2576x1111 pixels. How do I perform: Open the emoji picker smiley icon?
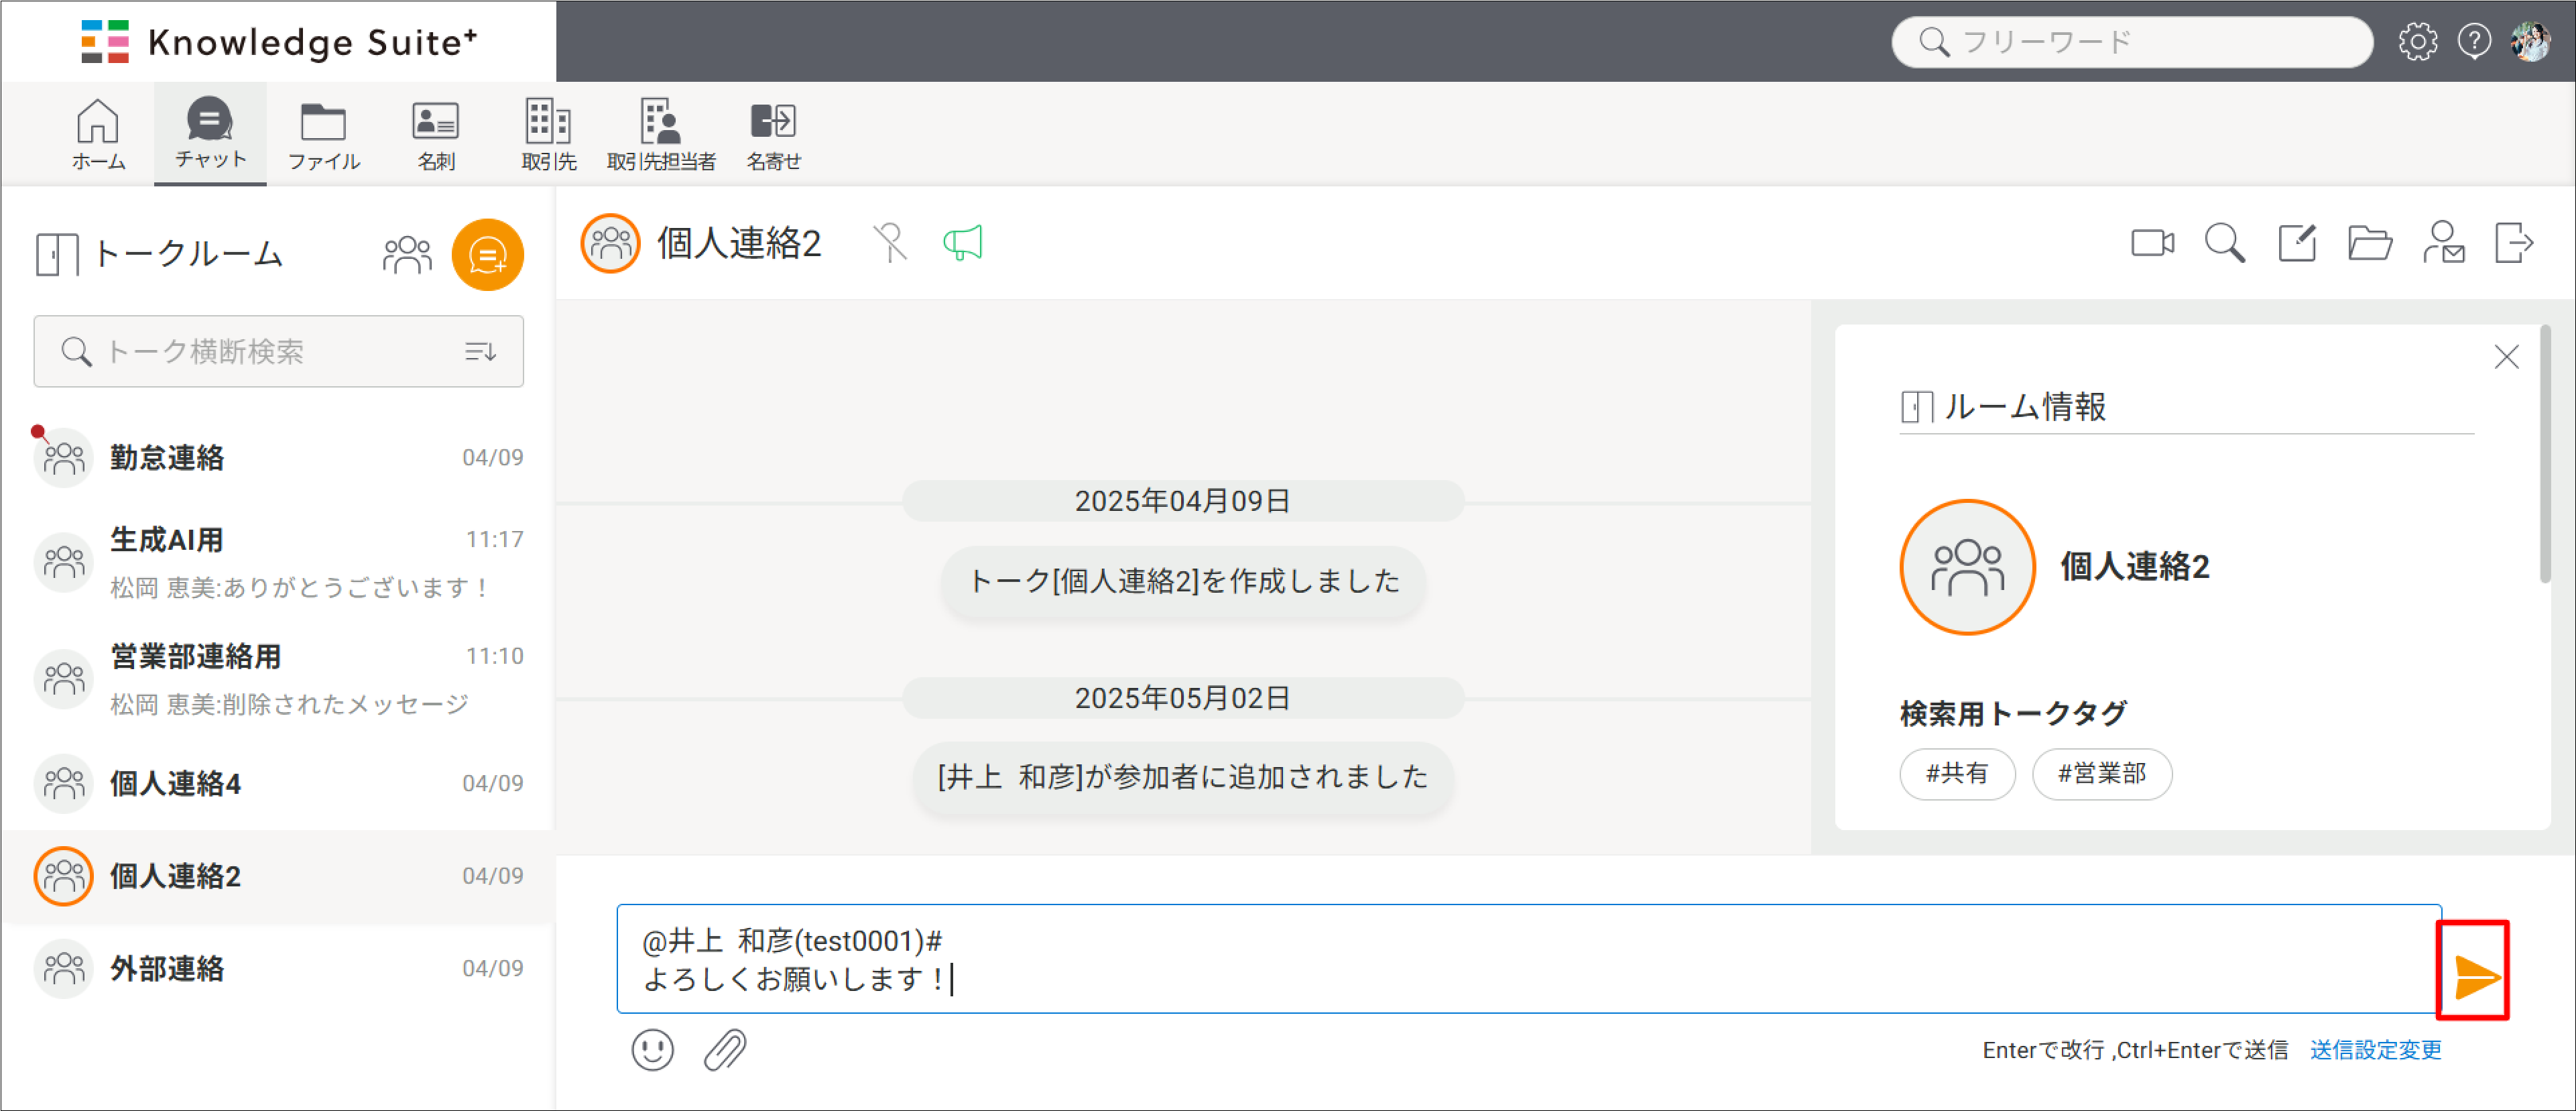tap(652, 1050)
